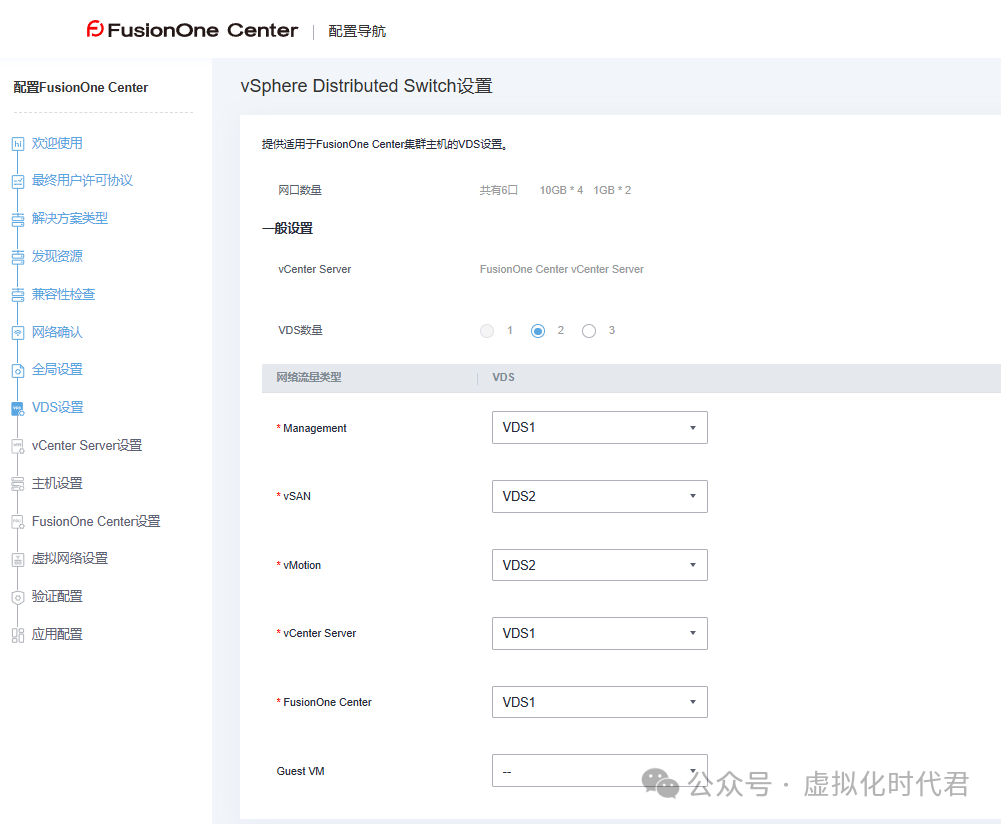The width and height of the screenshot is (1001, 824).
Task: Click the 网络流量类型 column header
Action: (x=309, y=377)
